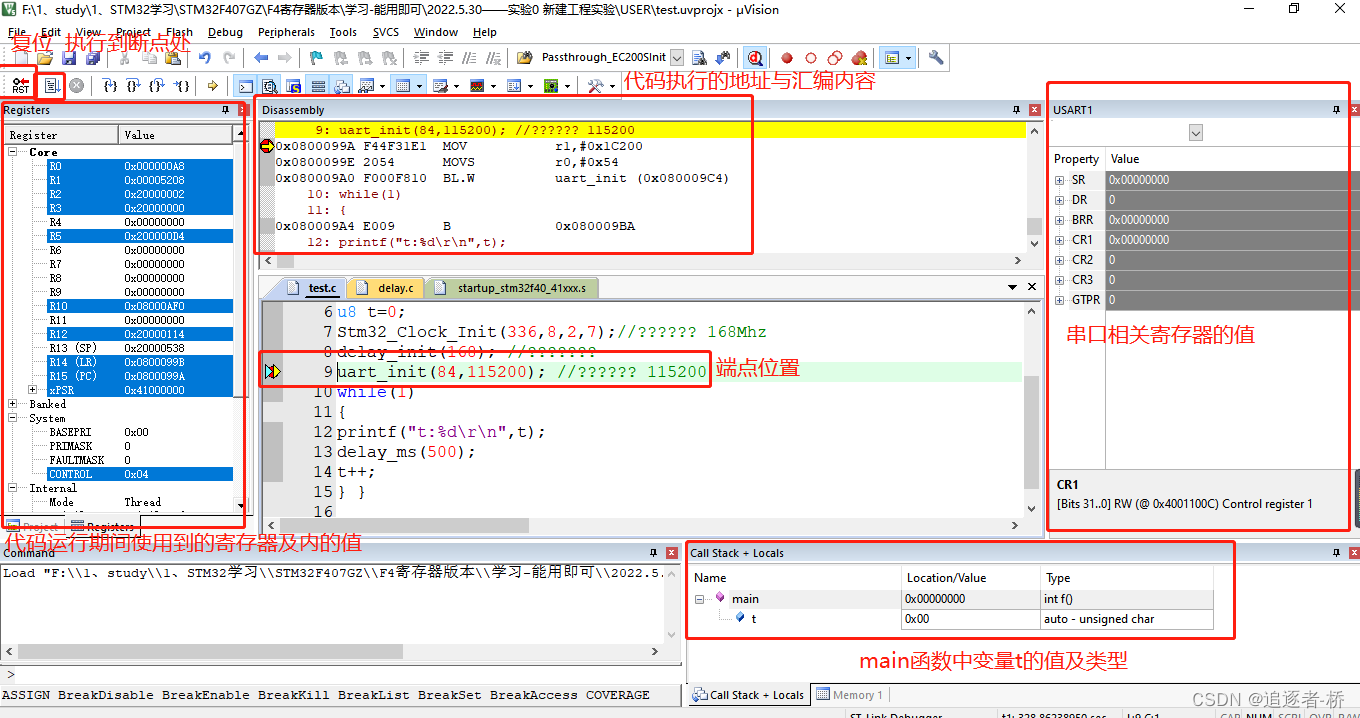
Task: Toggle the Disassembly window button
Action: pos(270,86)
